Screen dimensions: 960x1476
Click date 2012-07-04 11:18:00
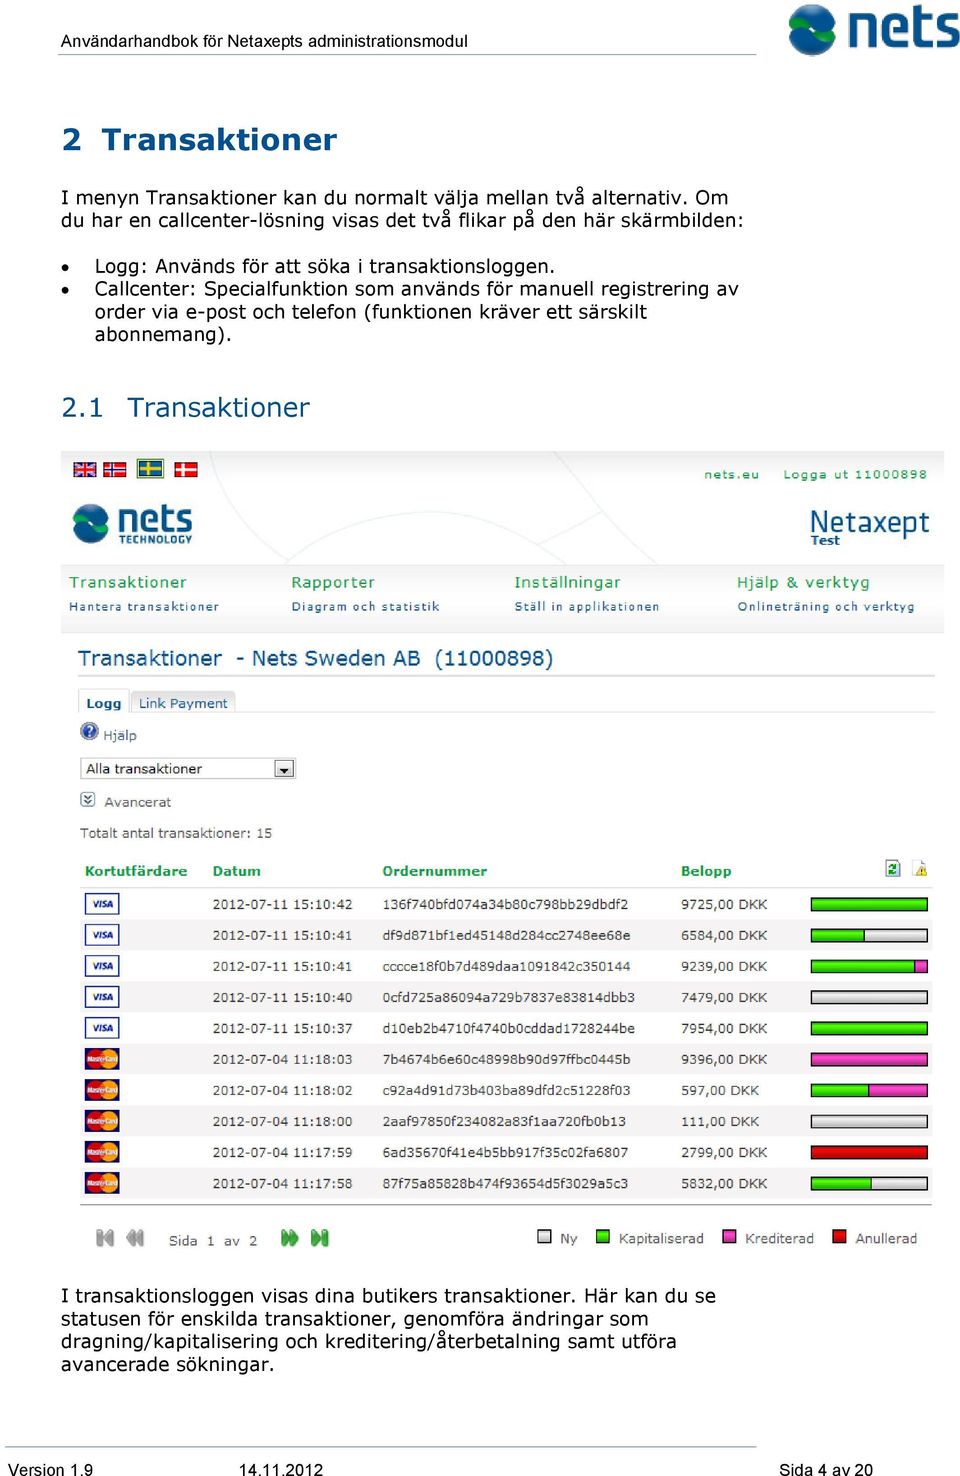[282, 1121]
